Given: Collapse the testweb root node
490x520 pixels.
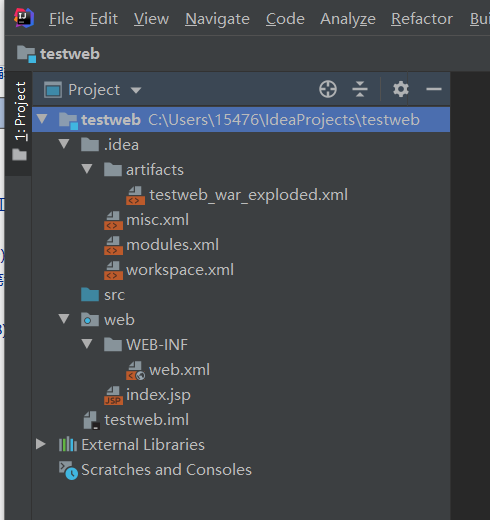Looking at the screenshot, I should 42,119.
